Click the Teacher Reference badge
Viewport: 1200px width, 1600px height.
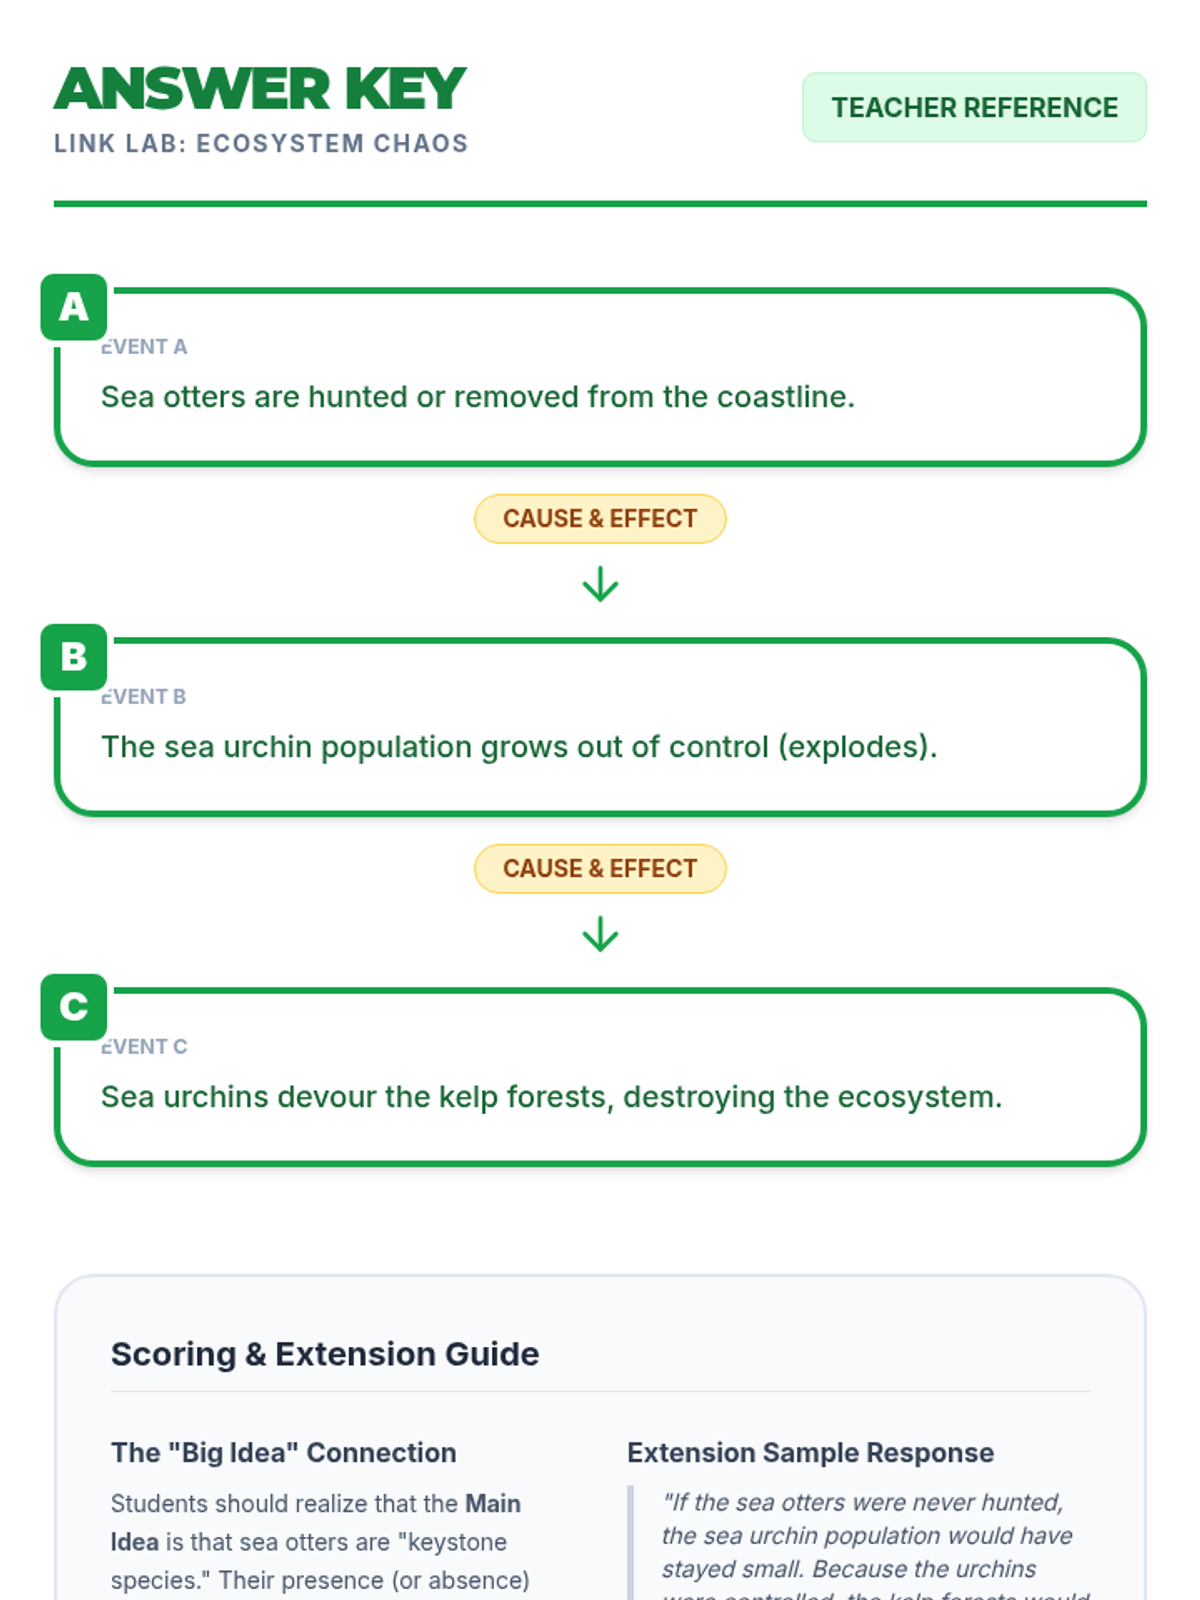point(974,107)
